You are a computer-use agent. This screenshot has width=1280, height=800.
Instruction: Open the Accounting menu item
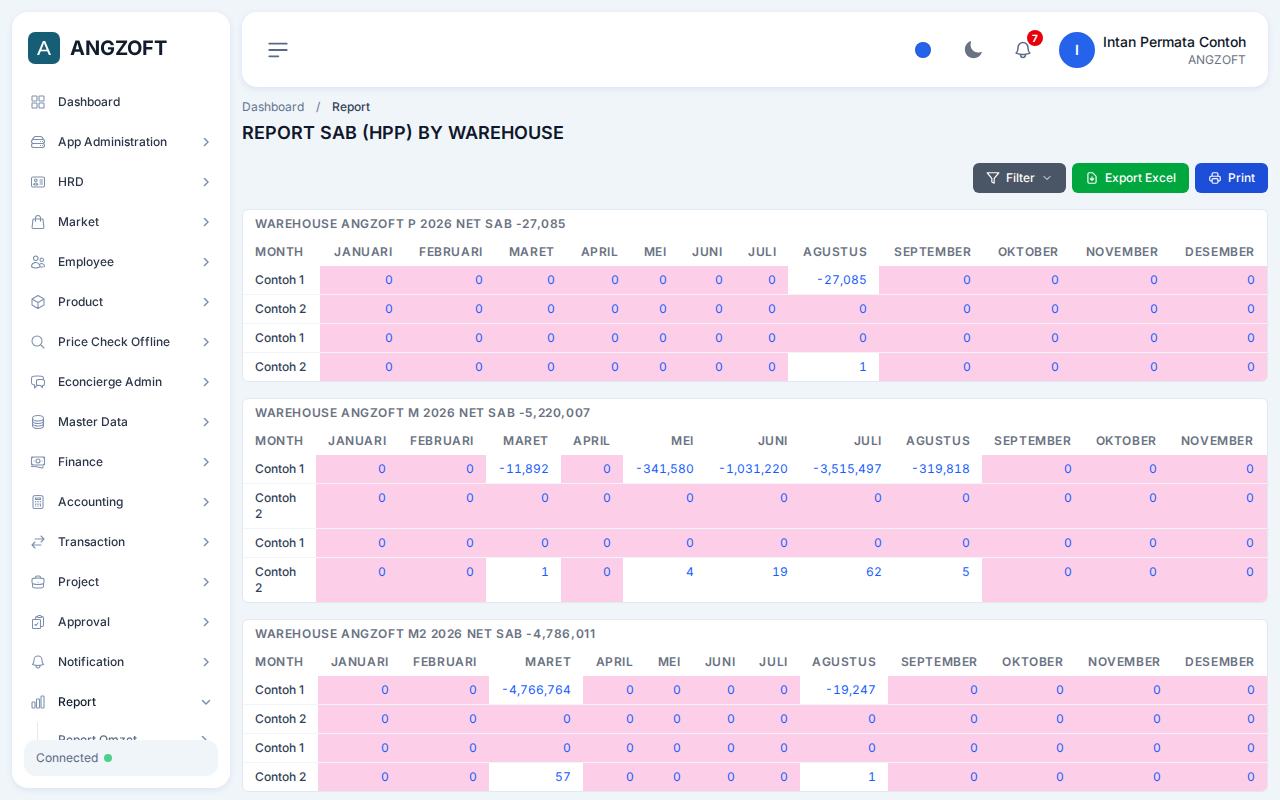tap(120, 502)
